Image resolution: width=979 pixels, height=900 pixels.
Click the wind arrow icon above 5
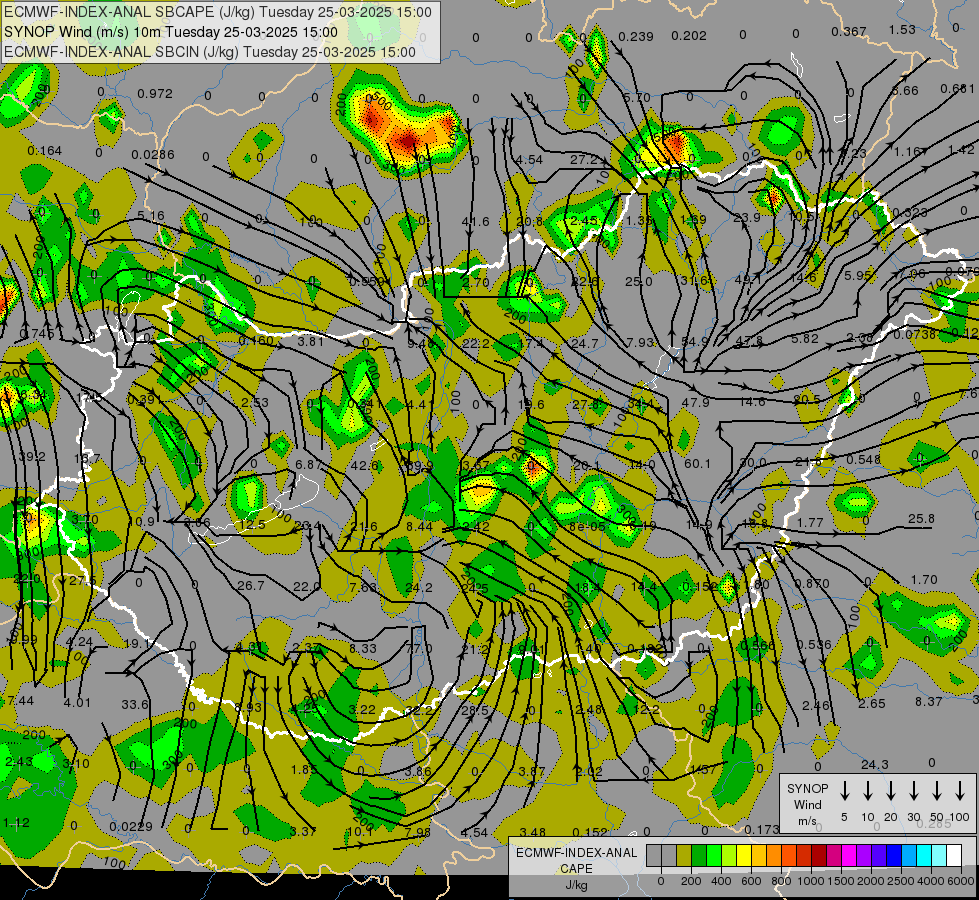point(844,791)
